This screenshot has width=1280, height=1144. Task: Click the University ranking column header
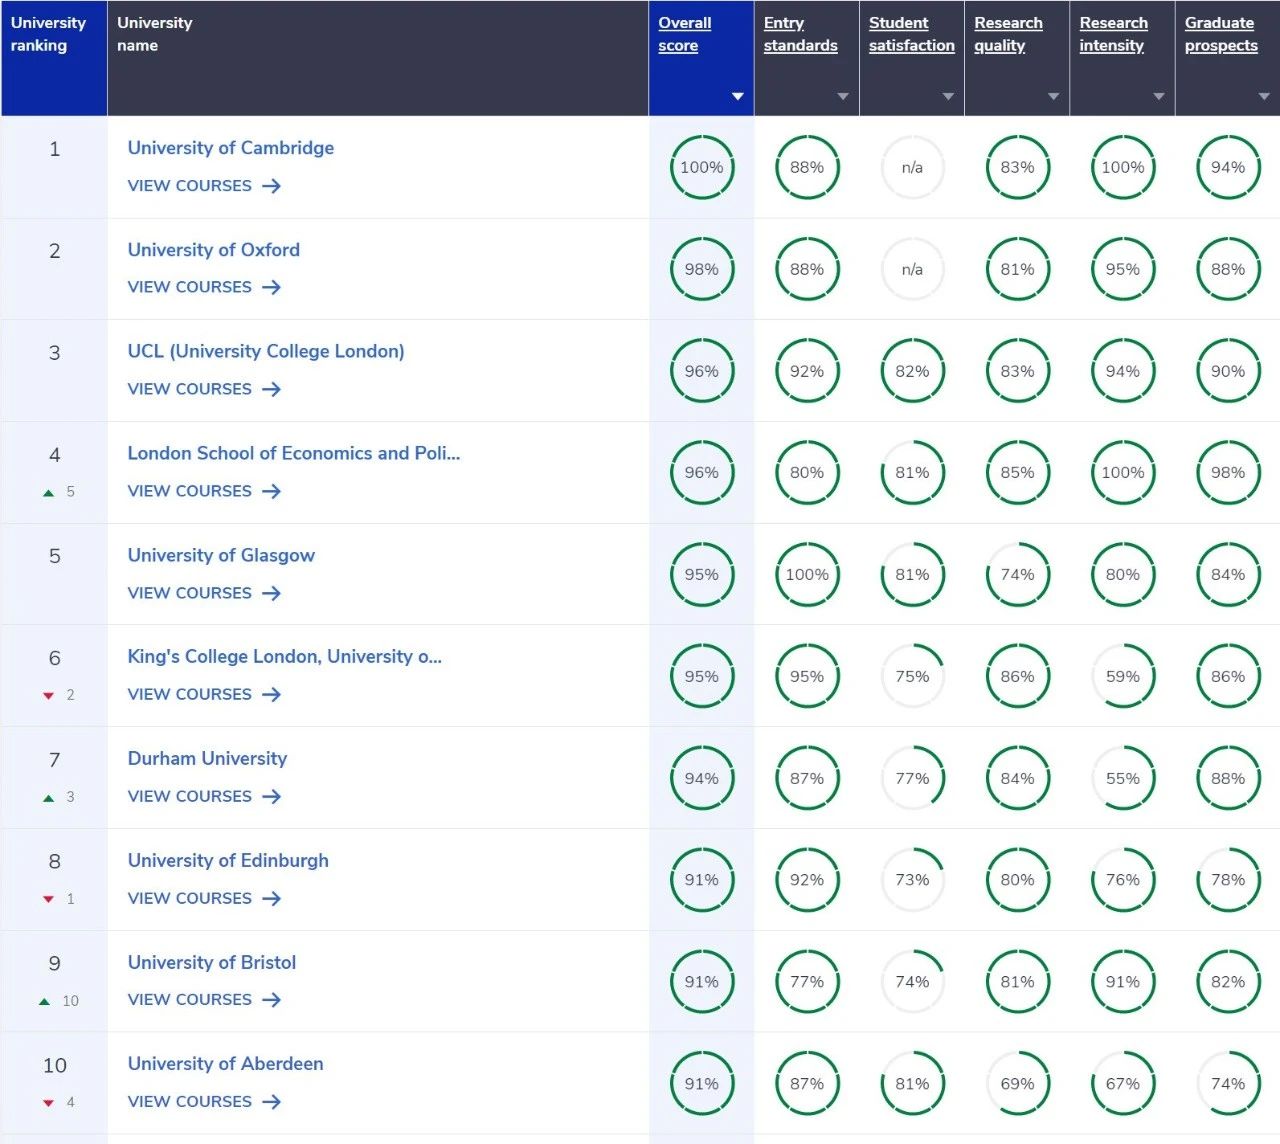(48, 34)
